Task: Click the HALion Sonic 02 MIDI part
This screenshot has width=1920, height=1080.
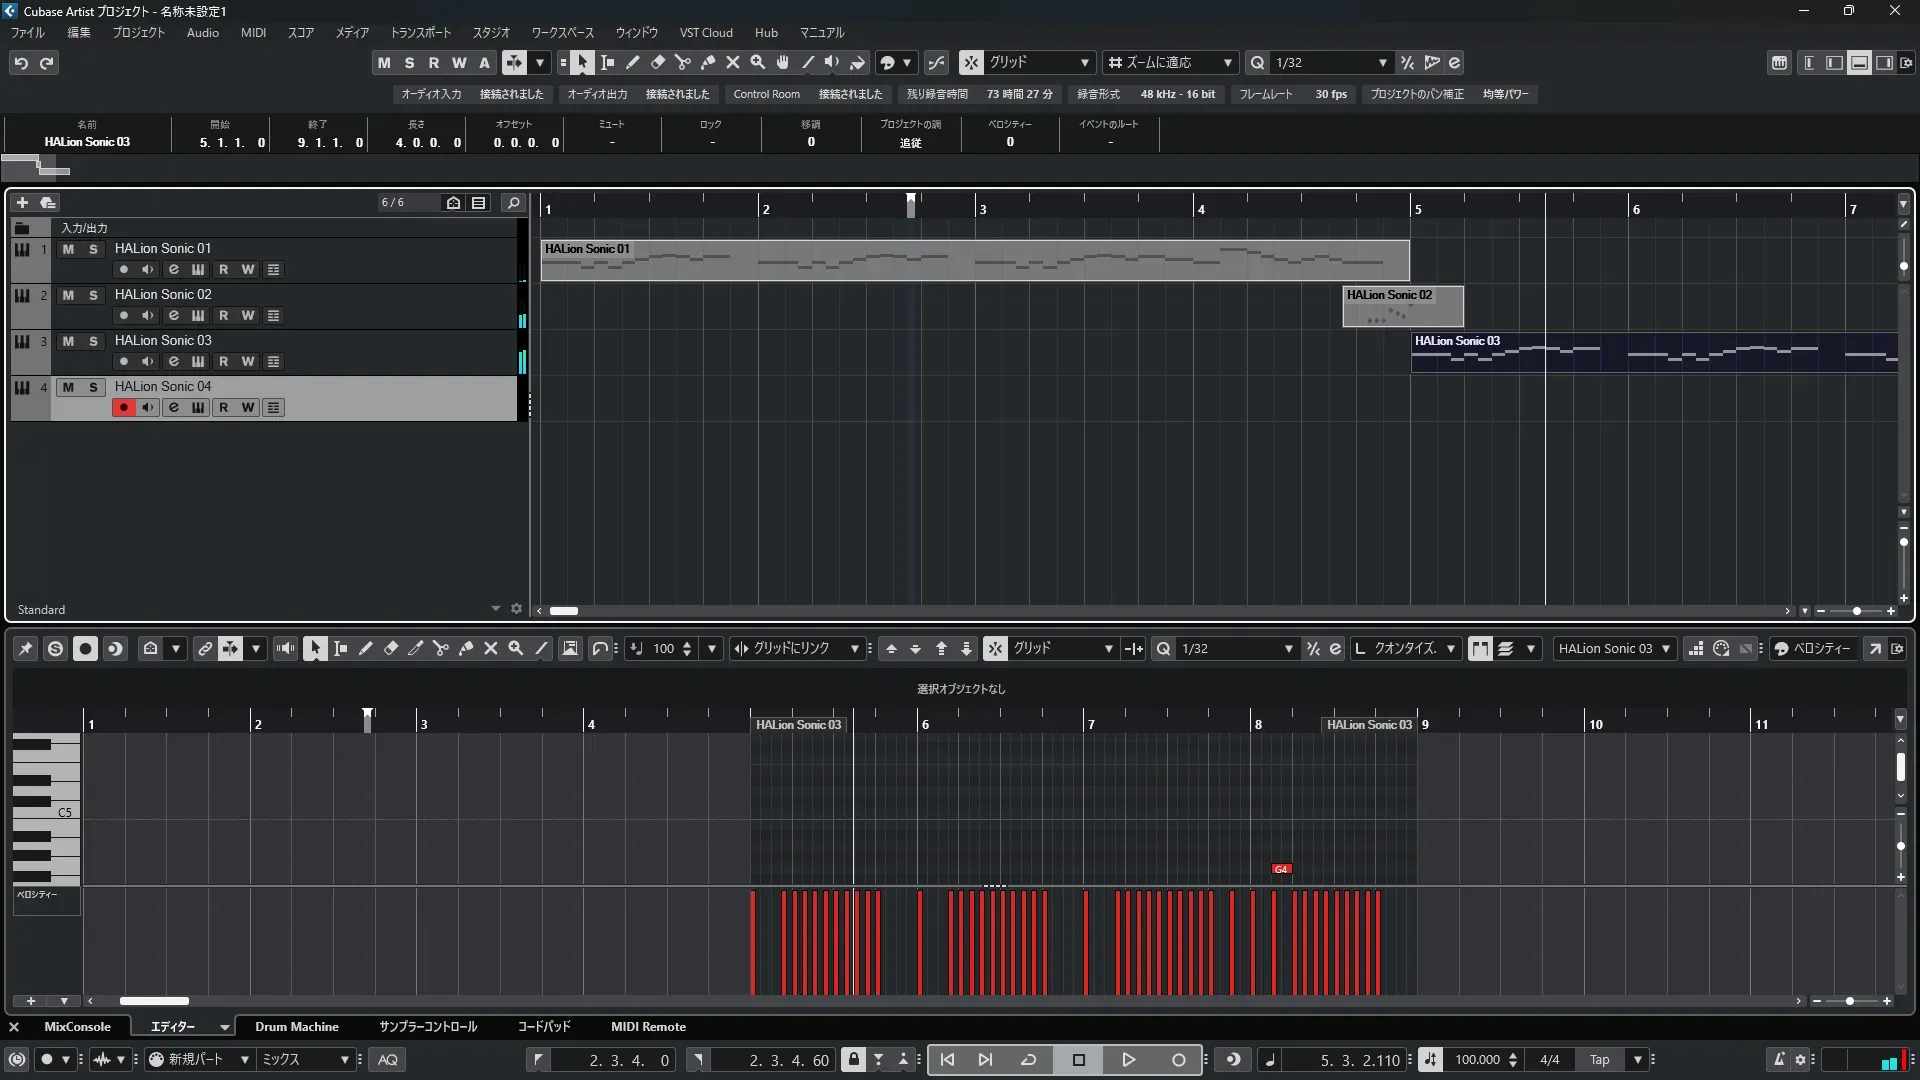Action: click(x=1402, y=307)
